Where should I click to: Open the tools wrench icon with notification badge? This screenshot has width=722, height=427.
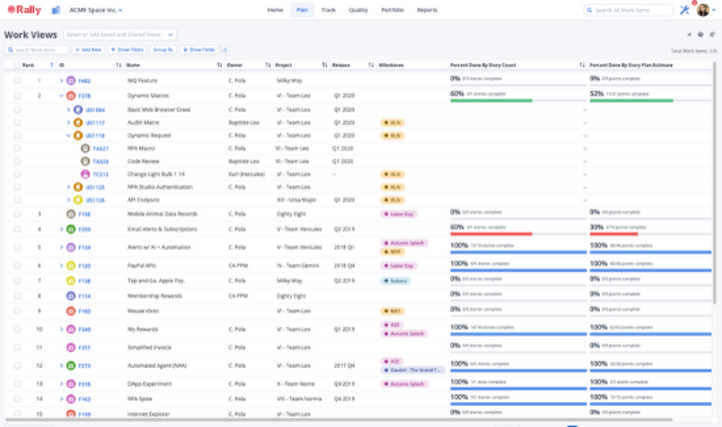(x=684, y=10)
